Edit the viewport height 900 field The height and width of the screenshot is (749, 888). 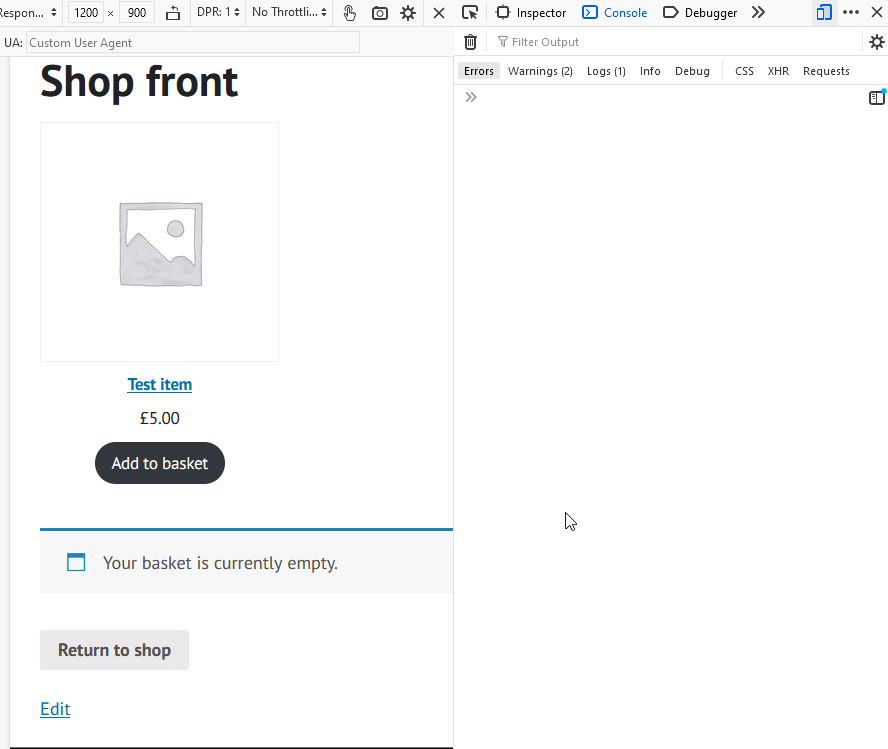pyautogui.click(x=137, y=12)
